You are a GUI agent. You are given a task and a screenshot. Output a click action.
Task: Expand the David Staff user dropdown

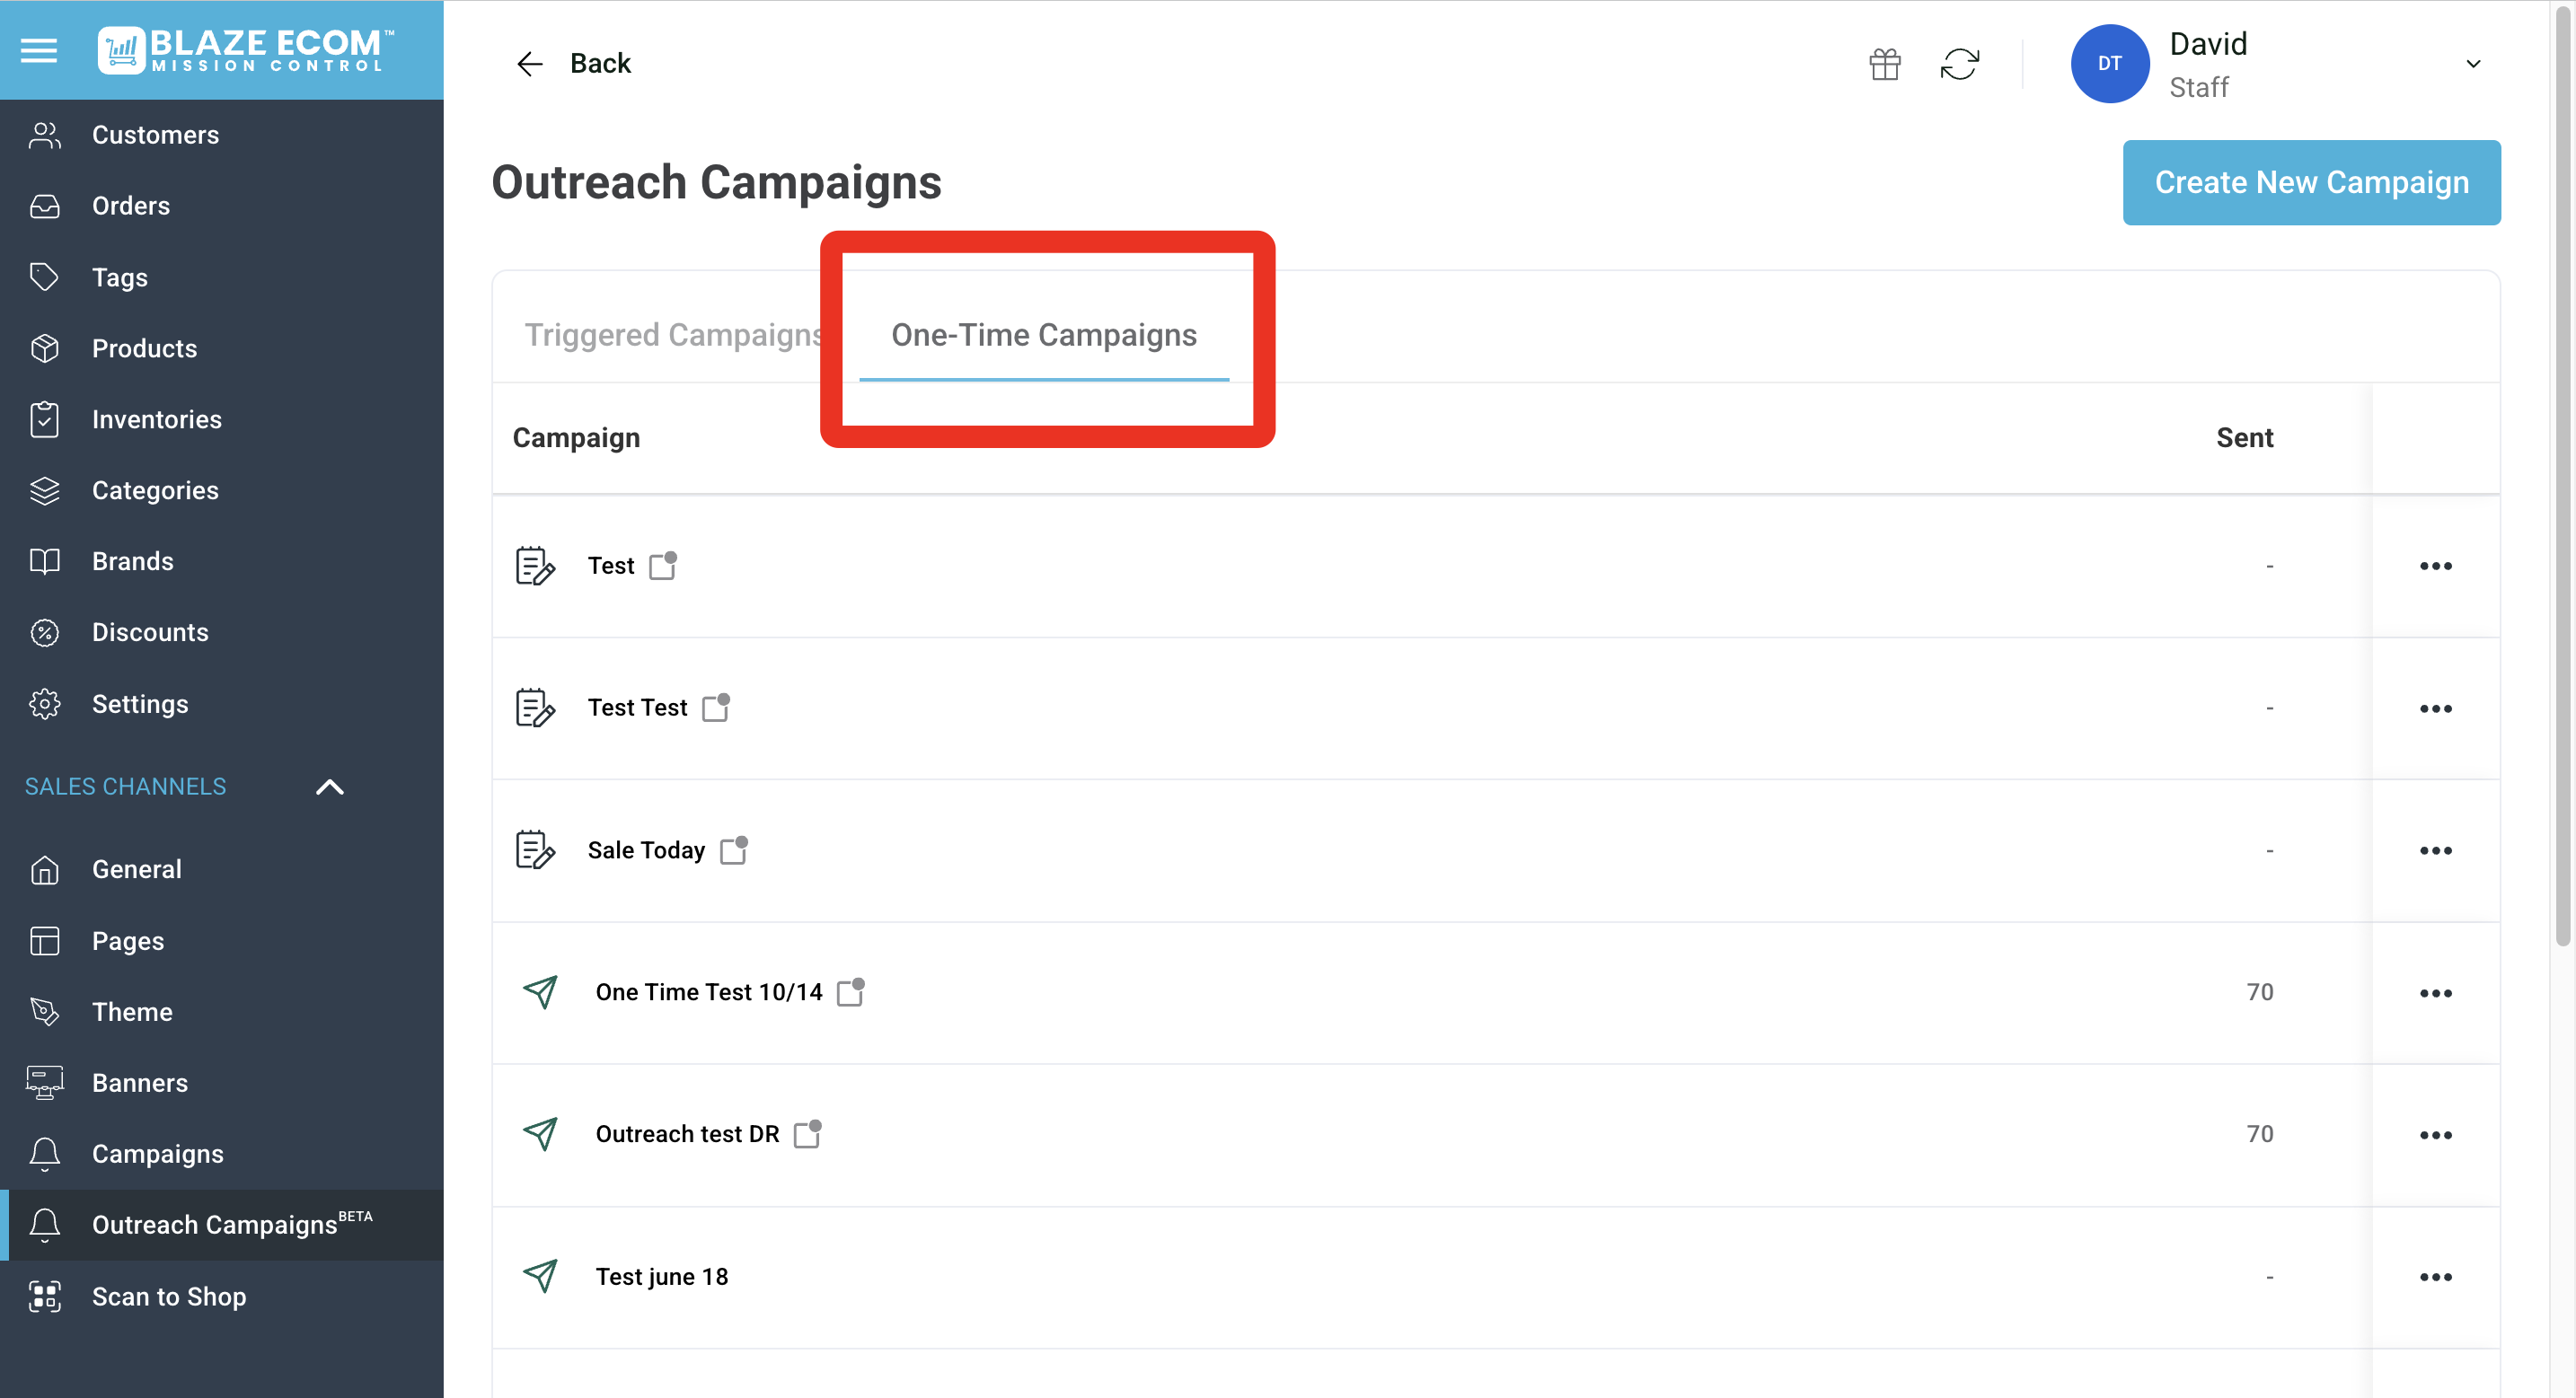[2473, 64]
